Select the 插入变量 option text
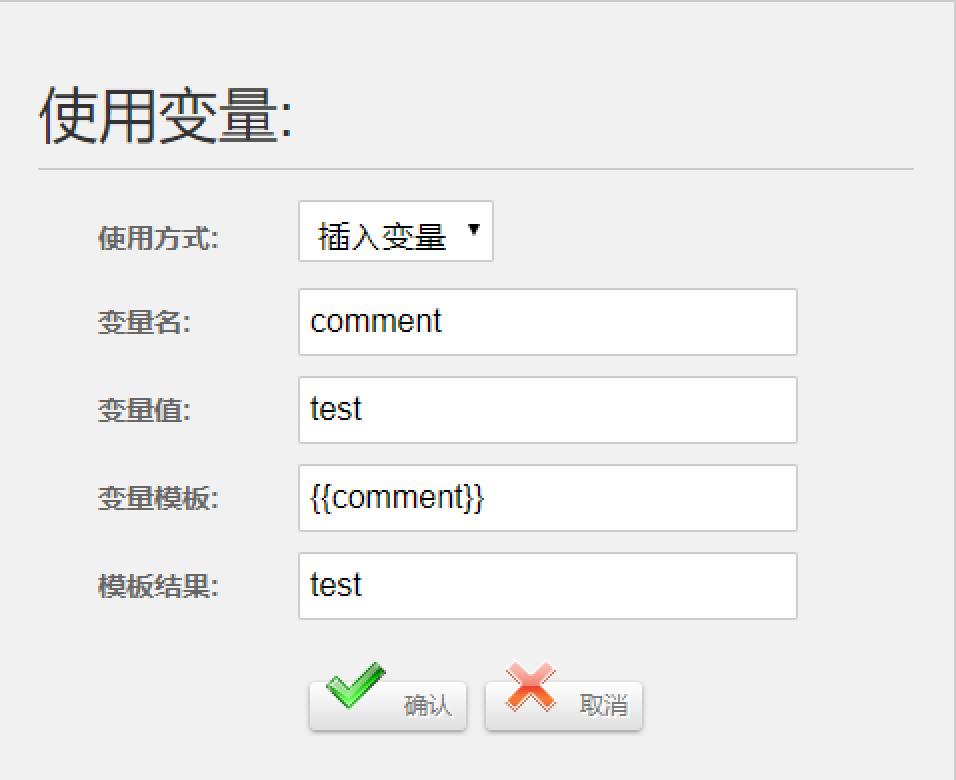This screenshot has height=780, width=956. click(382, 236)
